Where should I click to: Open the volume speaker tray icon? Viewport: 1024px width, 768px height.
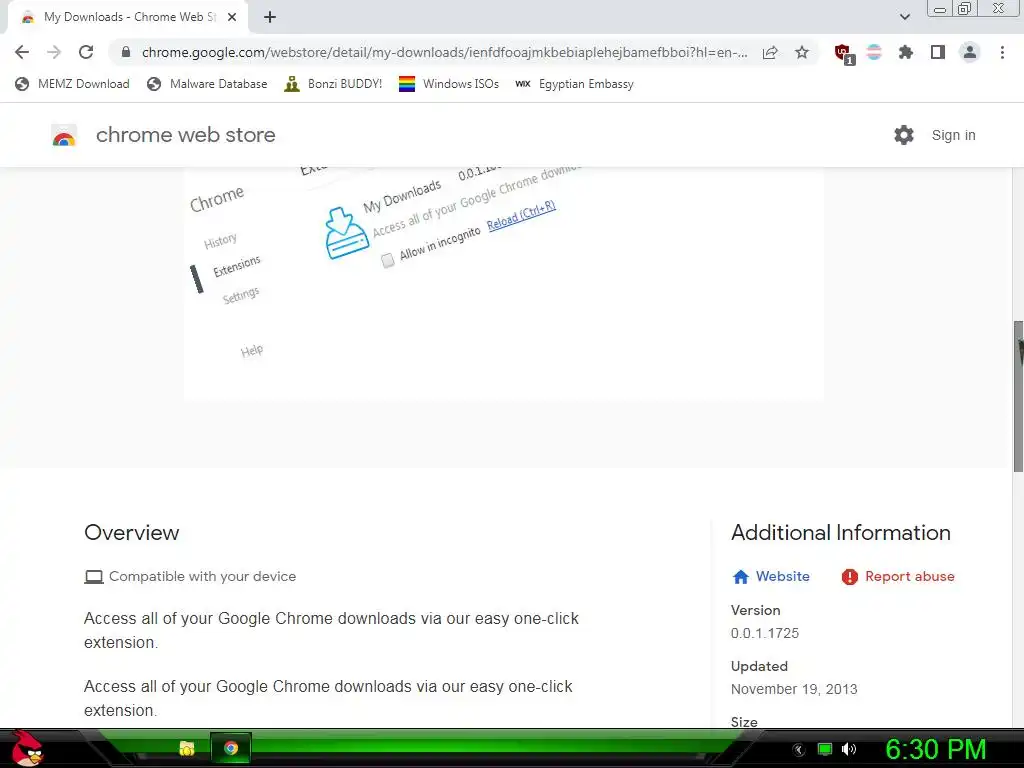(848, 749)
